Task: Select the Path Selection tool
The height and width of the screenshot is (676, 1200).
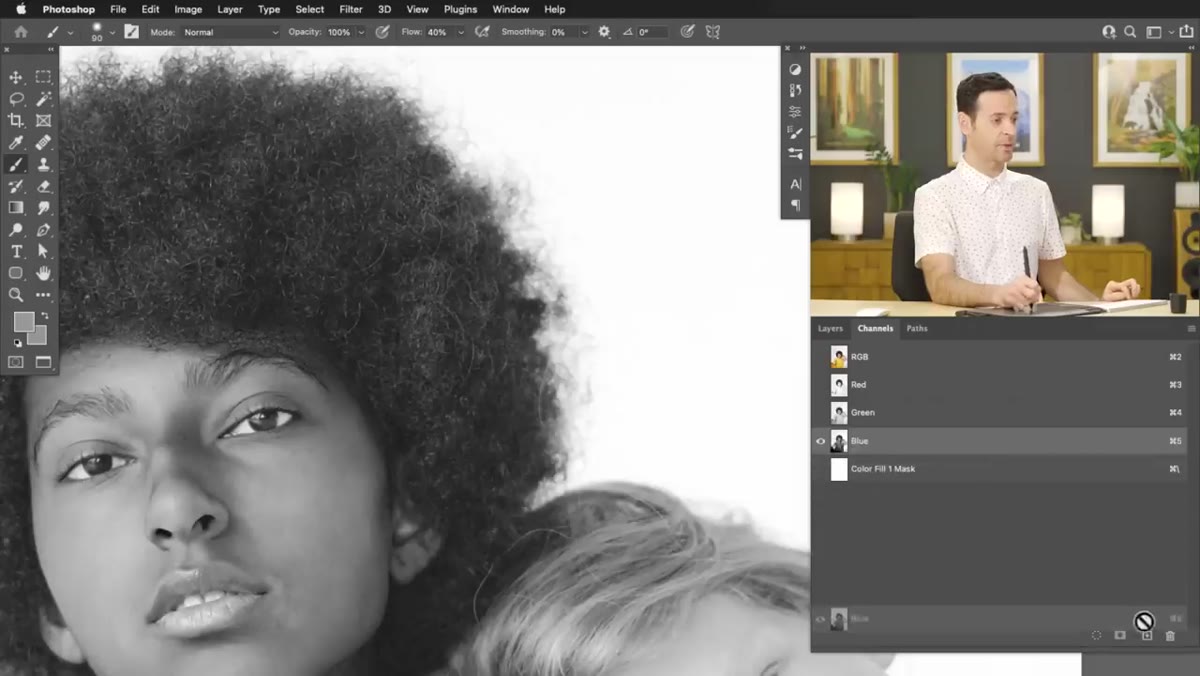Action: 43,252
